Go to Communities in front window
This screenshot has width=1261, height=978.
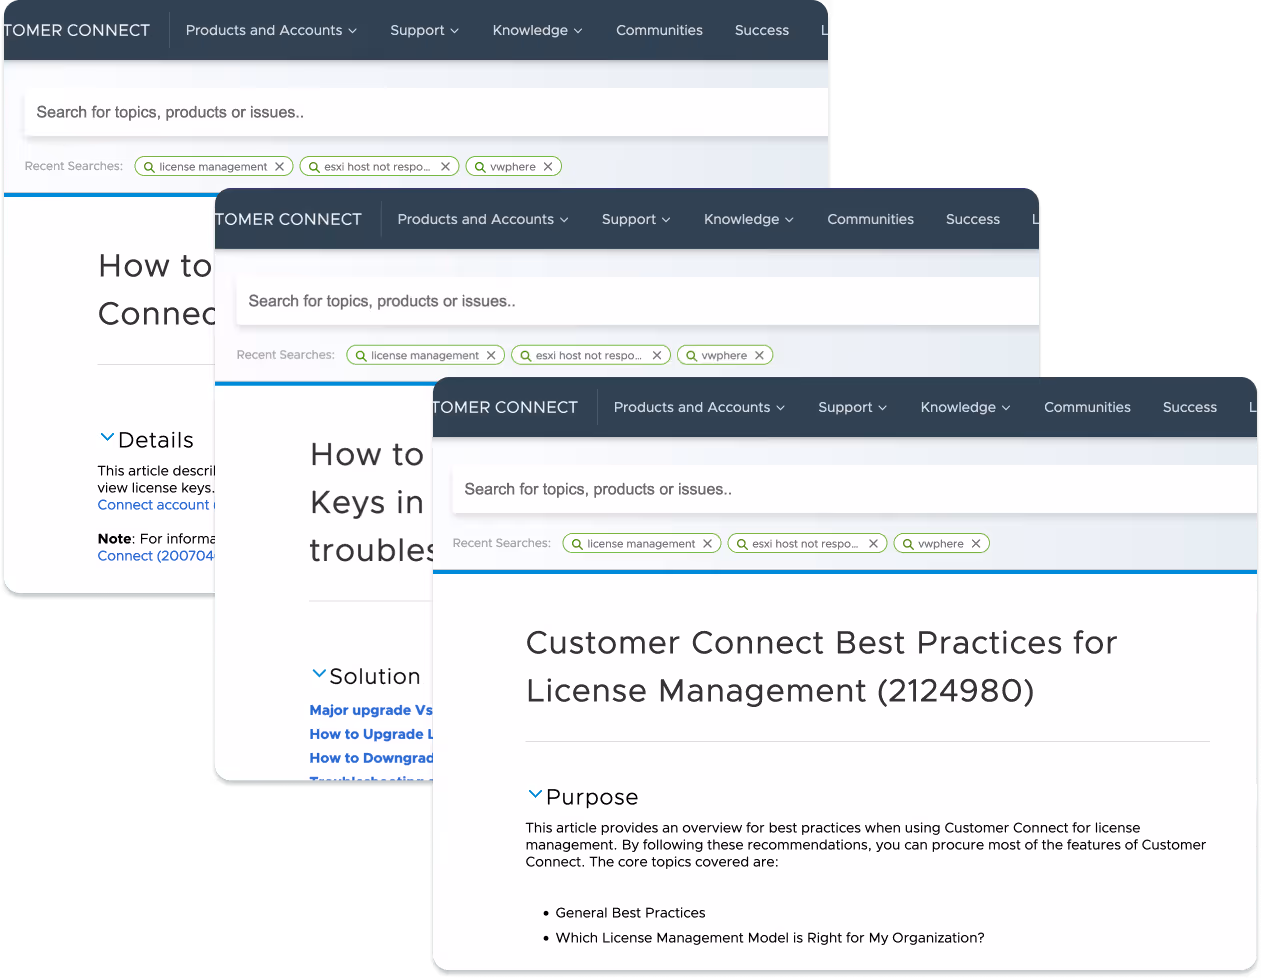(x=1087, y=407)
